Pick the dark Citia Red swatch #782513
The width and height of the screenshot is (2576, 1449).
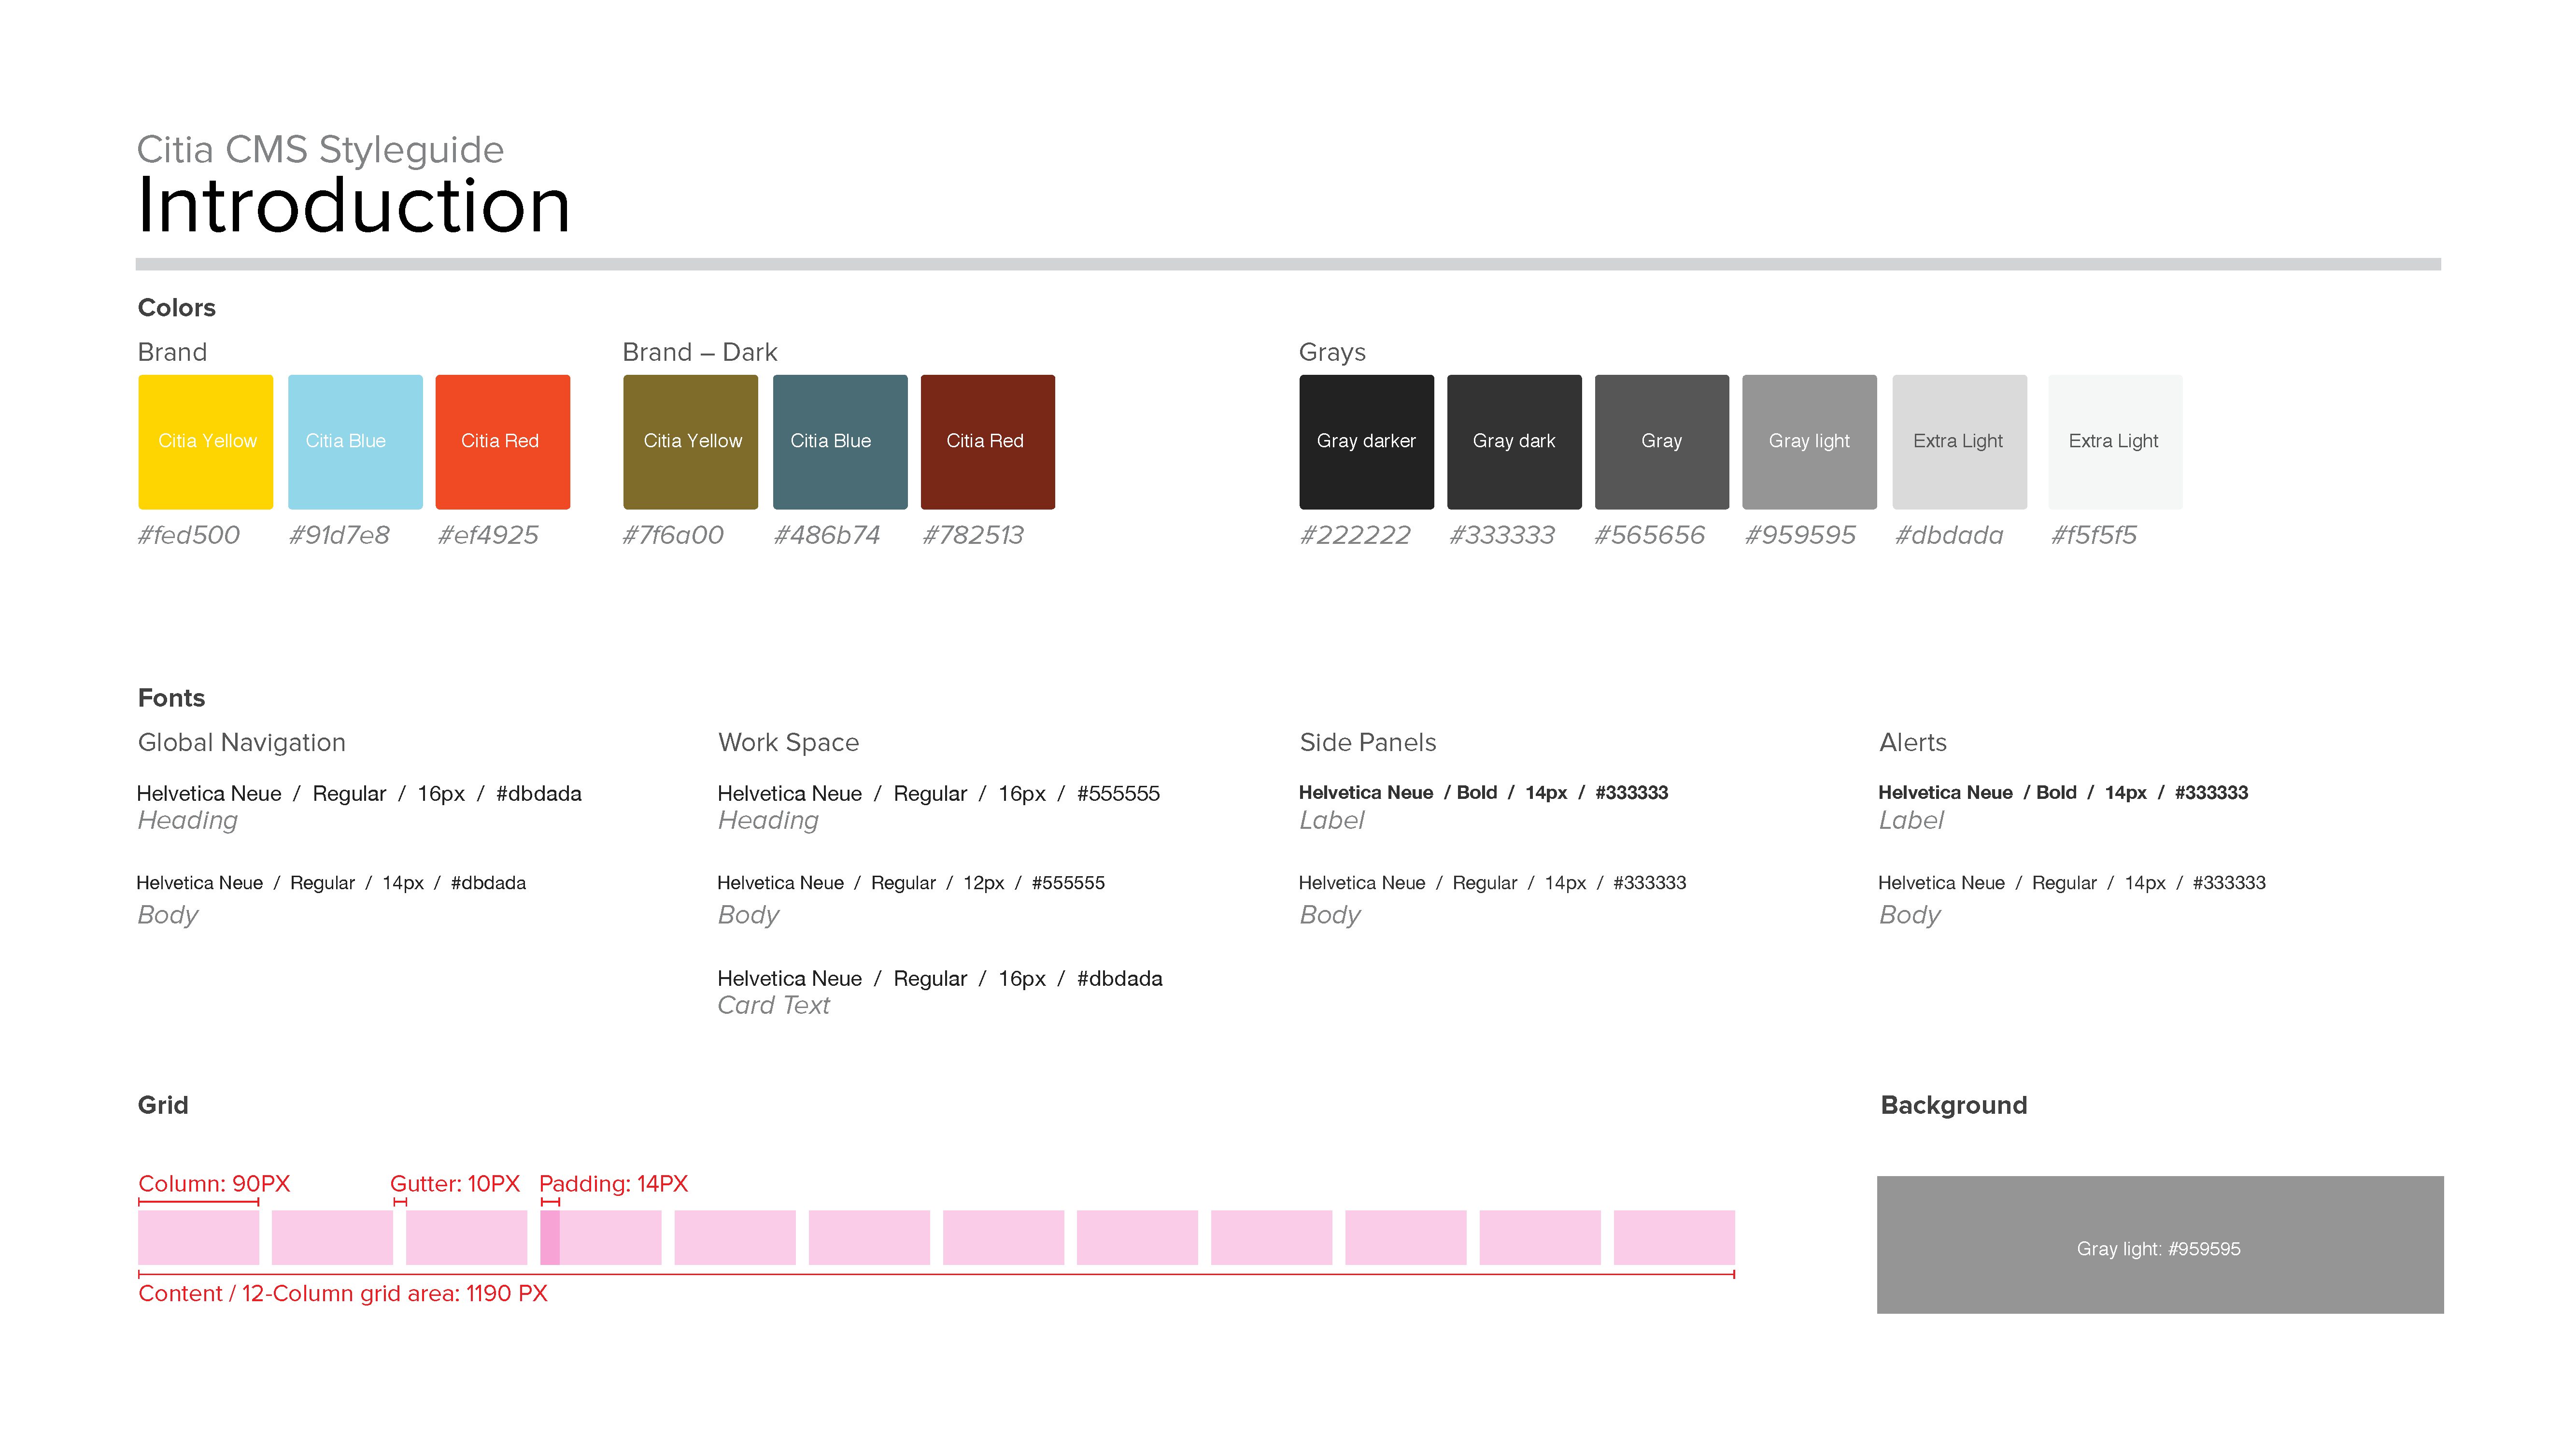pos(988,441)
